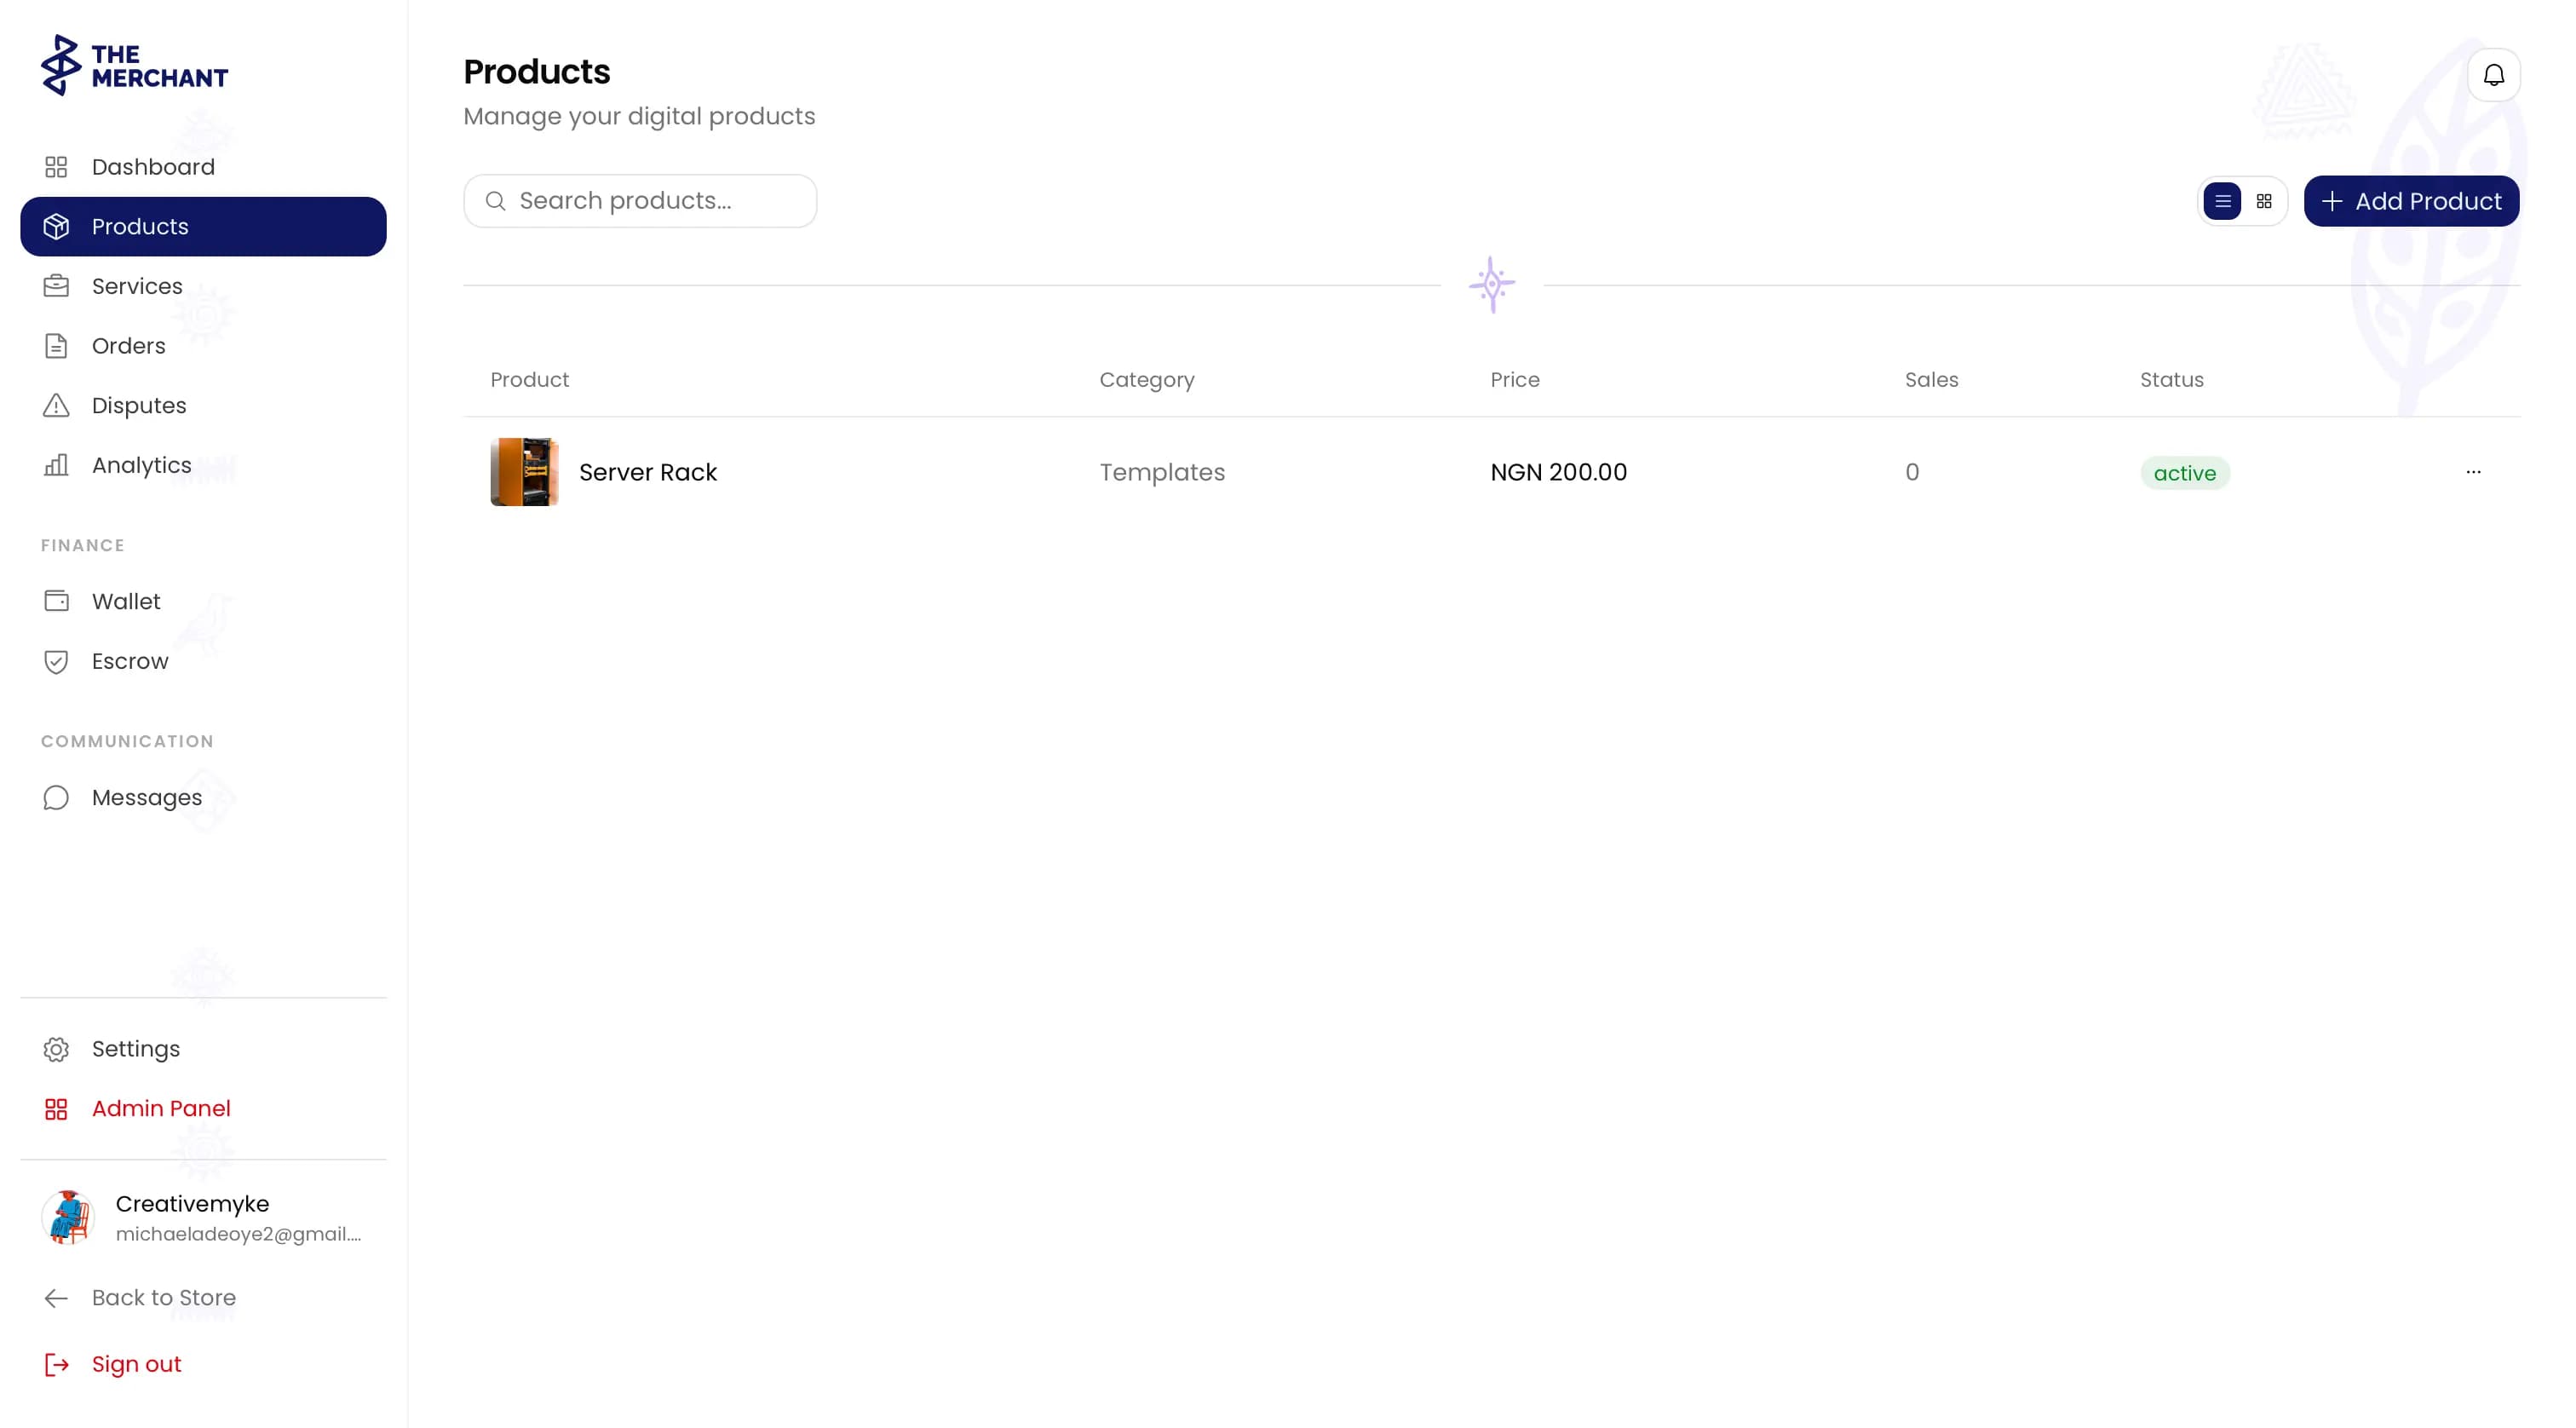
Task: Focus the Search products field
Action: 640,201
